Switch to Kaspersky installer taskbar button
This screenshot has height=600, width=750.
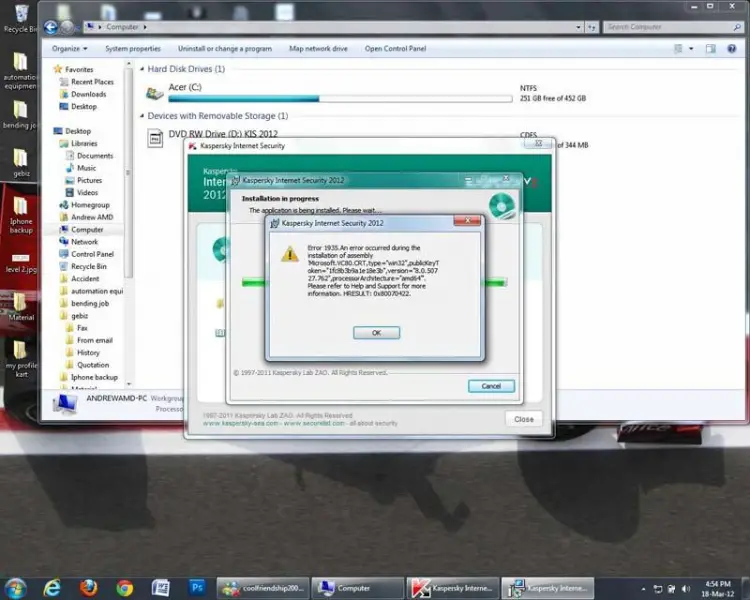click(548, 588)
